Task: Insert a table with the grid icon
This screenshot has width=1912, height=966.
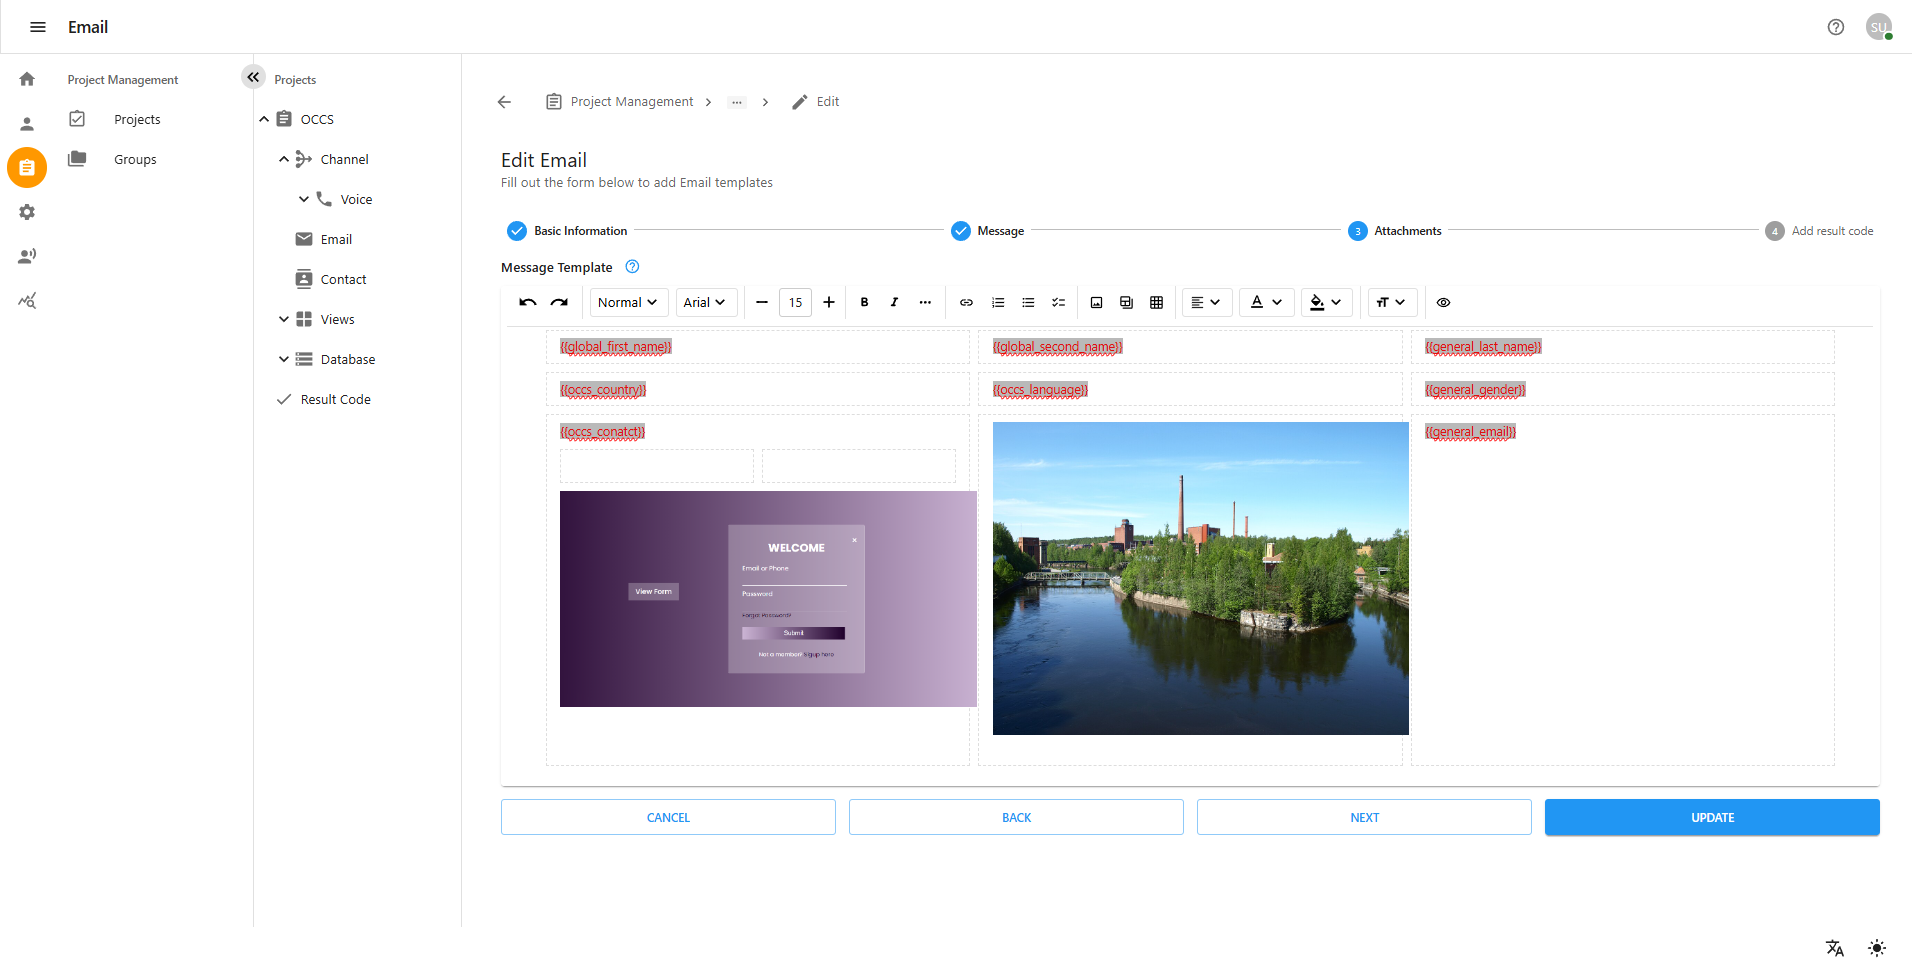Action: coord(1156,302)
